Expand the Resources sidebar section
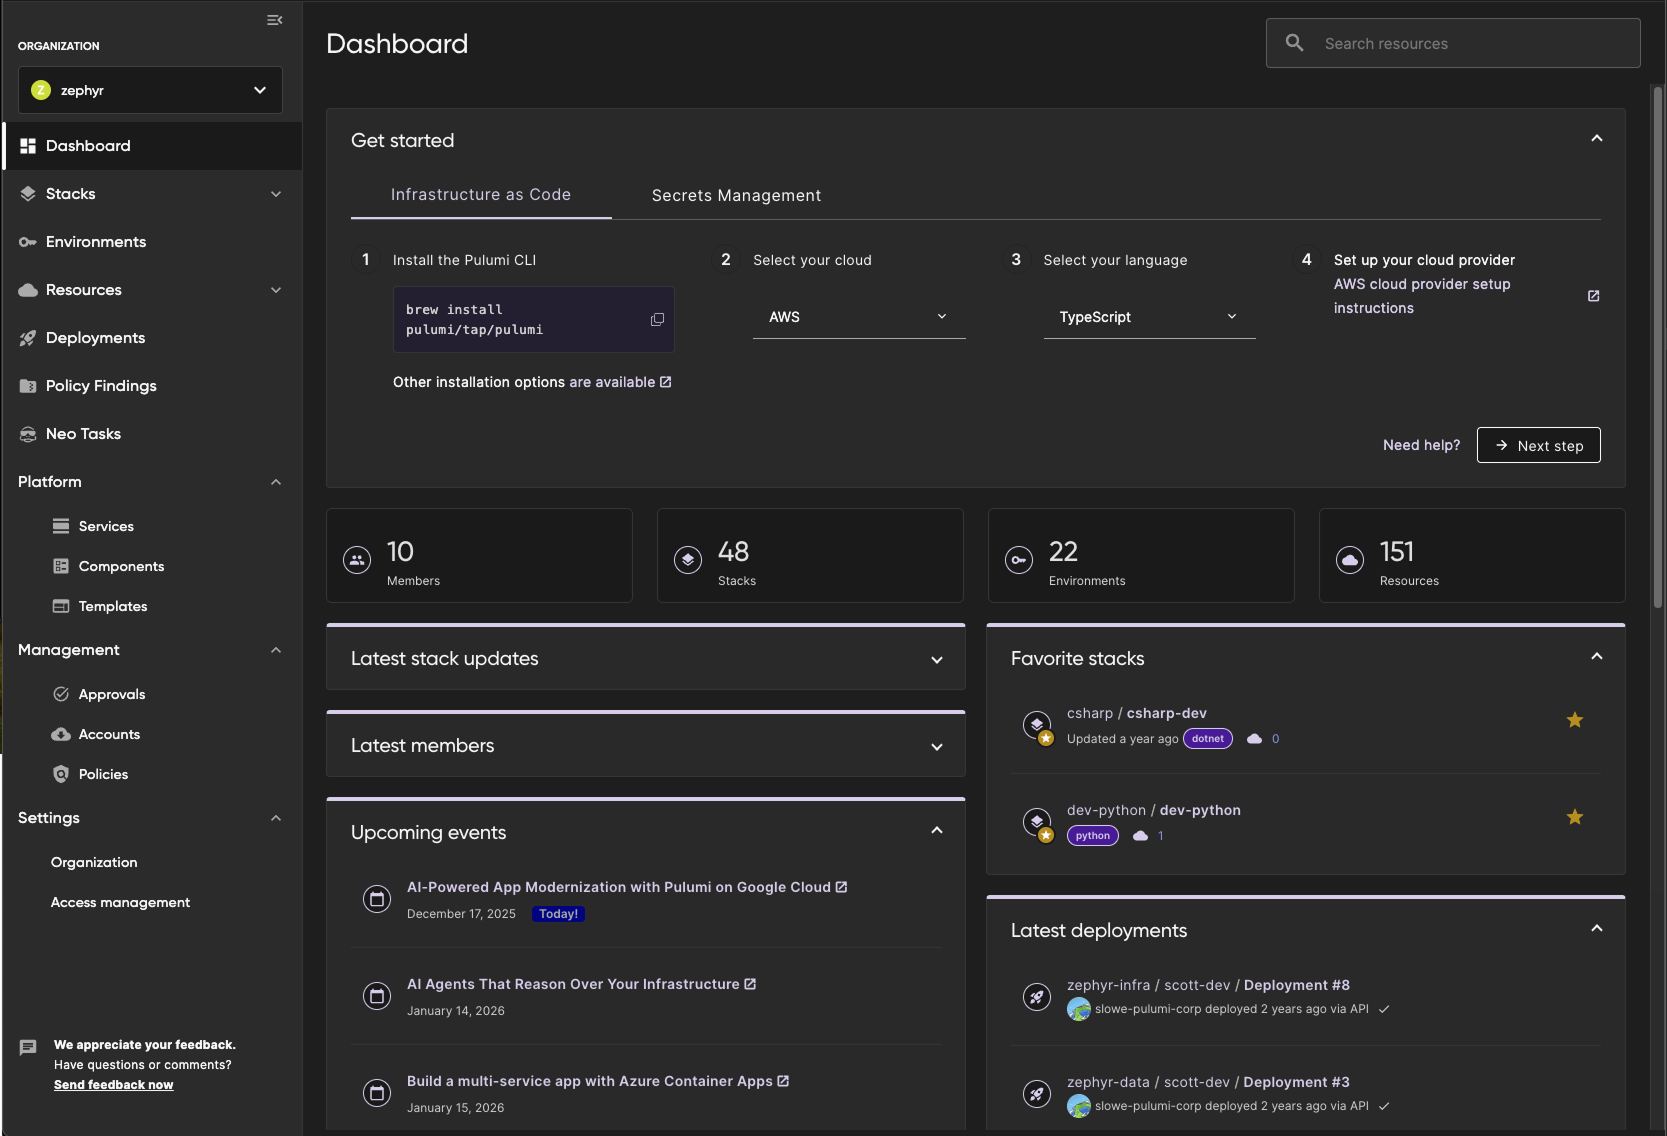The image size is (1667, 1136). (x=276, y=290)
